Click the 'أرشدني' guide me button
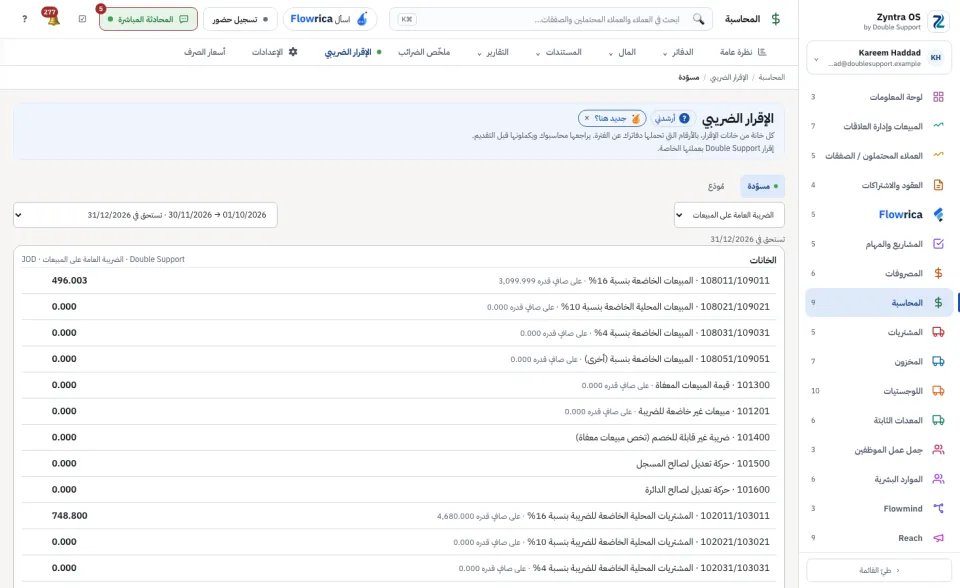The height and width of the screenshot is (588, 960). 672,118
